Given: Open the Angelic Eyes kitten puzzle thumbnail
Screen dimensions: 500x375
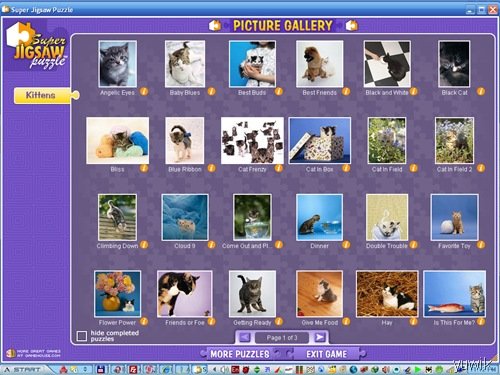Looking at the screenshot, I should 117,64.
